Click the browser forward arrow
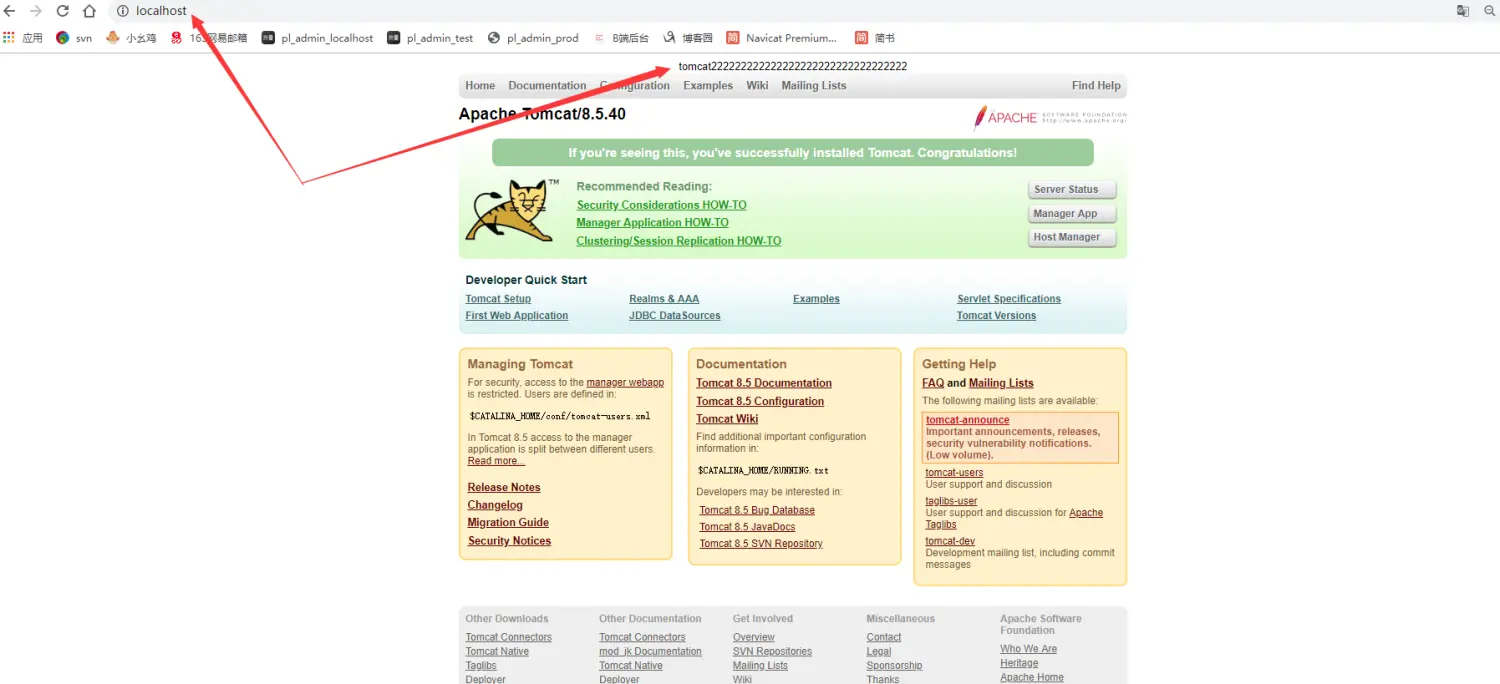The width and height of the screenshot is (1500, 684). coord(36,11)
